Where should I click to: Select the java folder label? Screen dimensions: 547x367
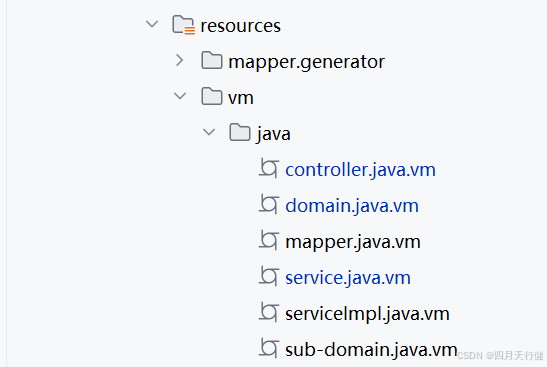[273, 134]
